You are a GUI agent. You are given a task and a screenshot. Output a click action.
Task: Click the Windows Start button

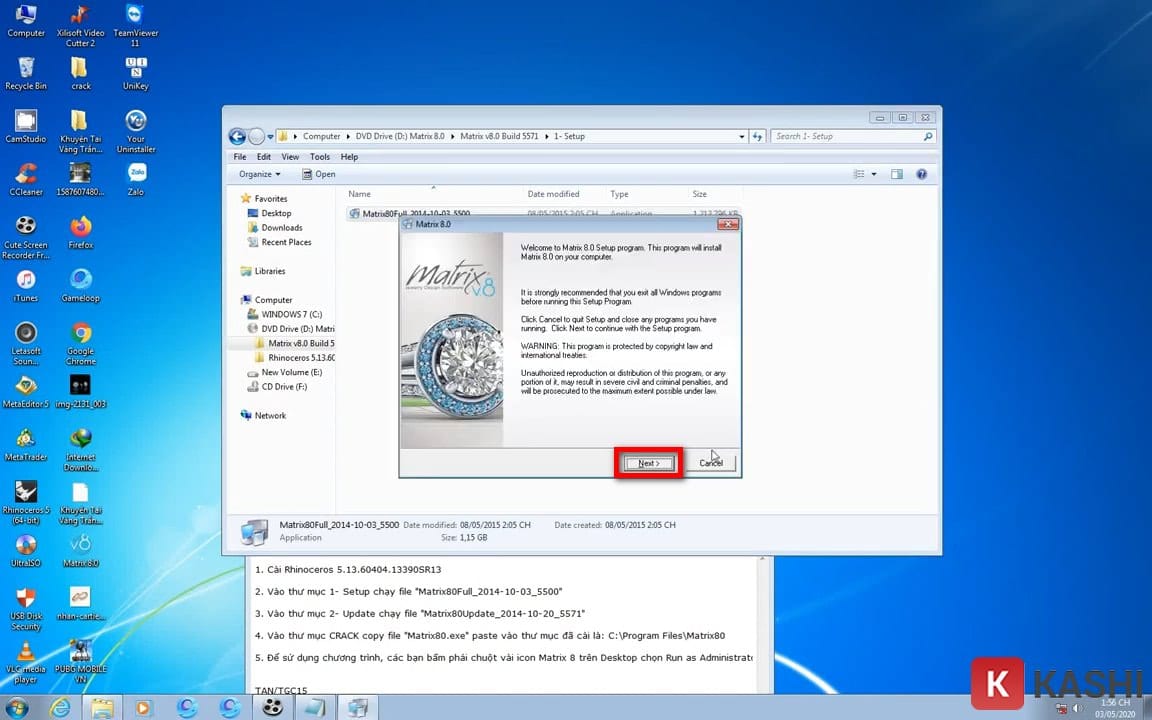pos(17,707)
